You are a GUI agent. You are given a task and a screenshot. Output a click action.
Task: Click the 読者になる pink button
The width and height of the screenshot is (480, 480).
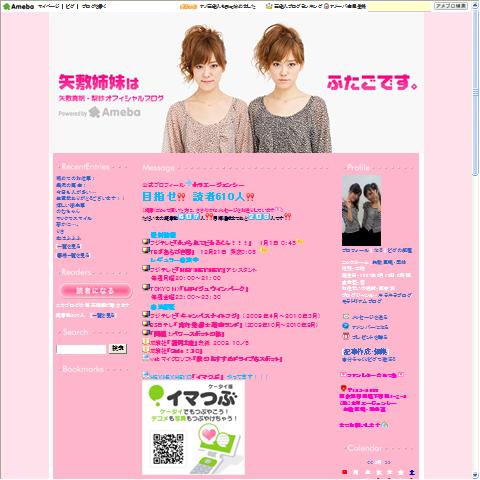(x=96, y=291)
